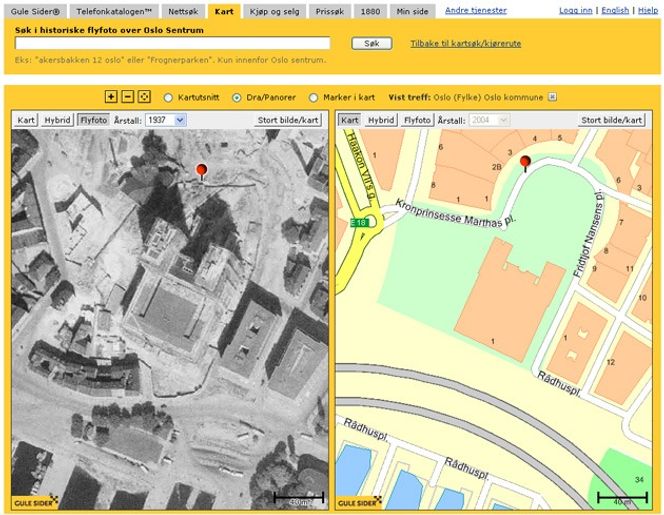The height and width of the screenshot is (515, 664).
Task: Switch right panel to Flyfoto view
Action: coord(417,120)
